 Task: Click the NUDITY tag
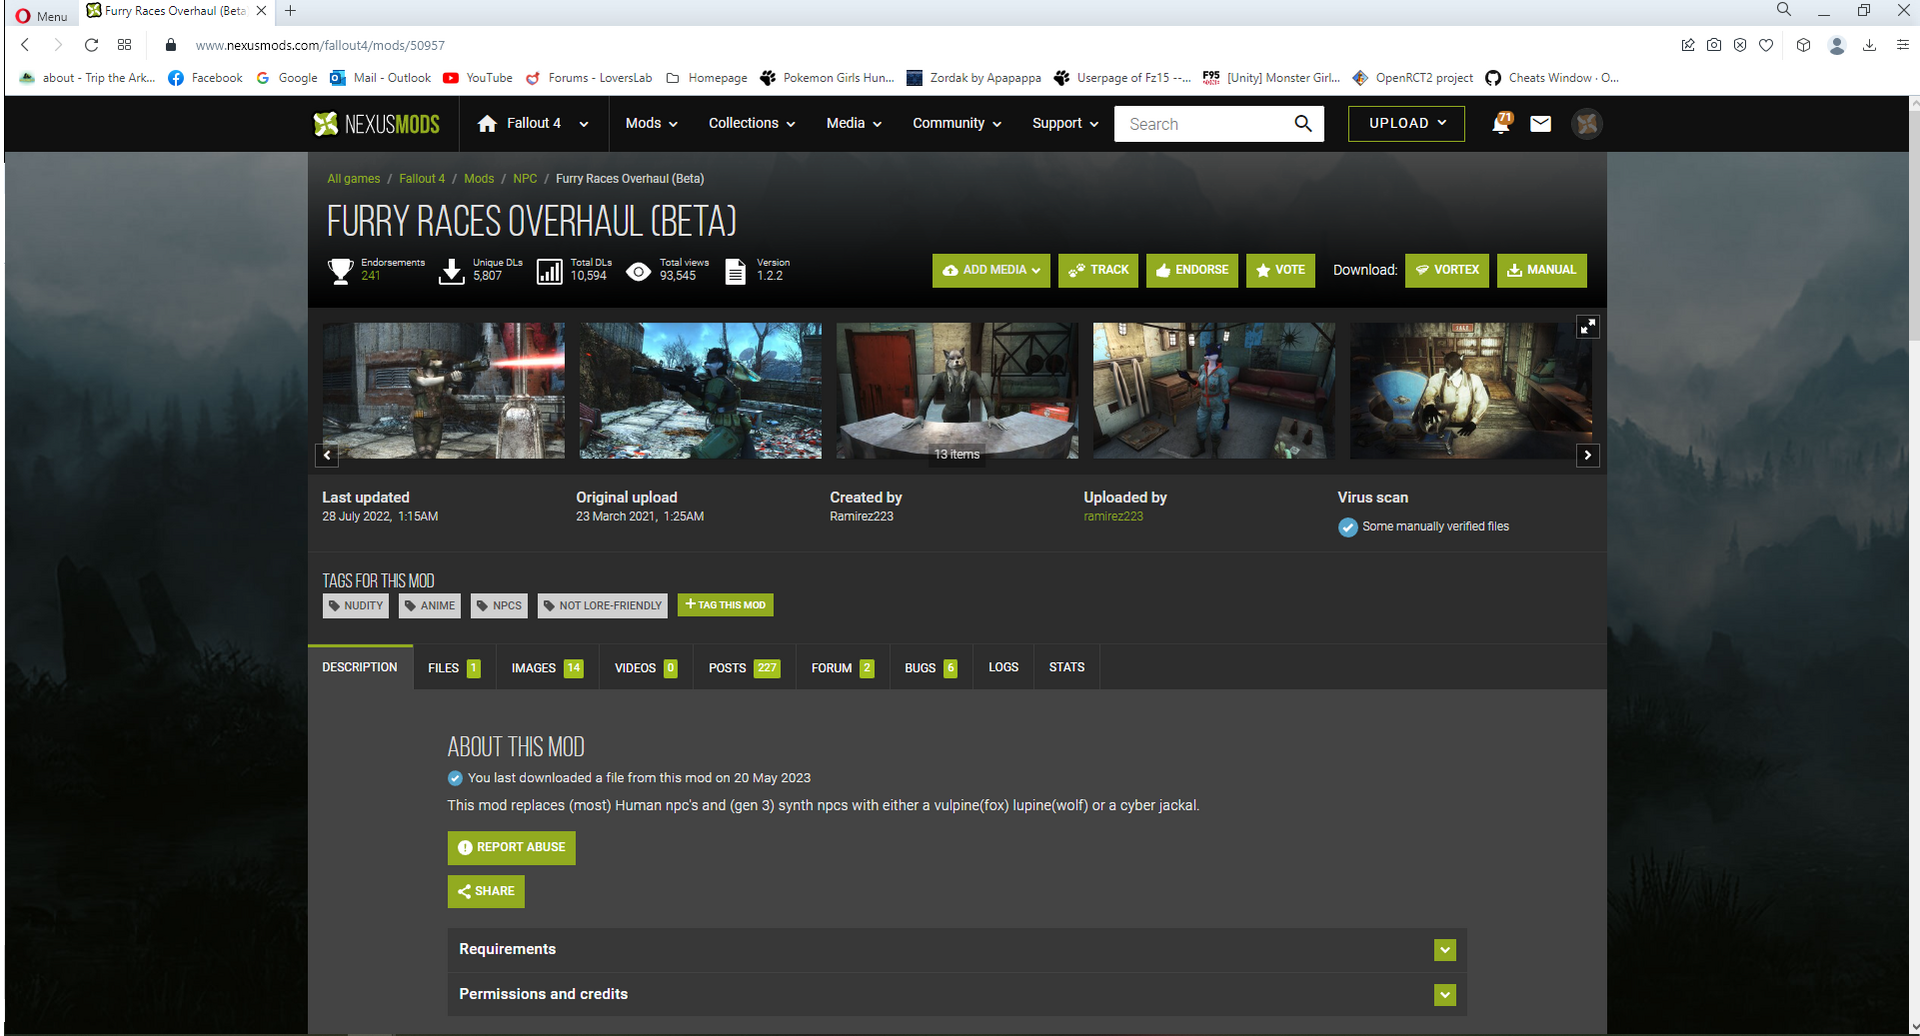coord(356,605)
